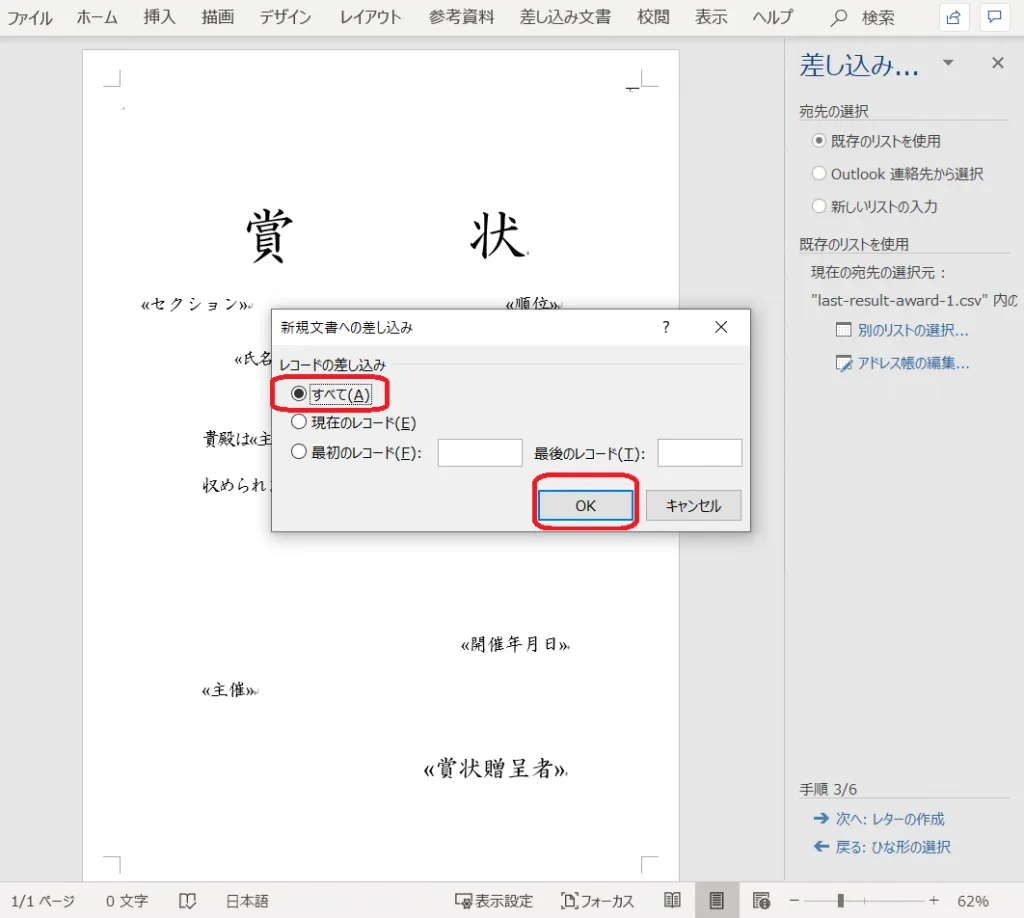Open the 差し込み文書 ribbon tab
The height and width of the screenshot is (918, 1024).
565,17
